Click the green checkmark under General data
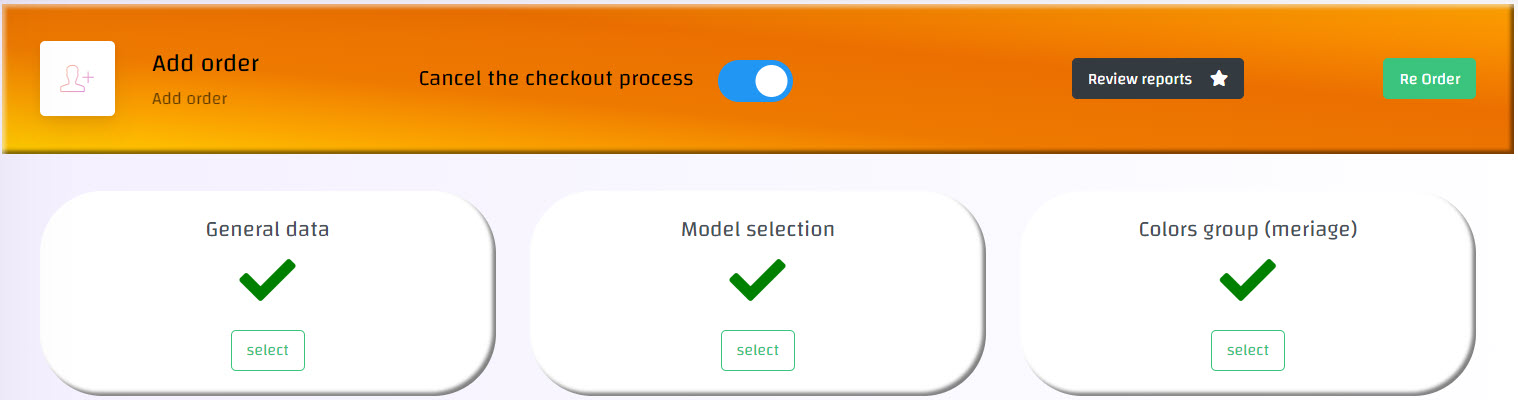Screen dimensions: 1518x400 (x=267, y=280)
